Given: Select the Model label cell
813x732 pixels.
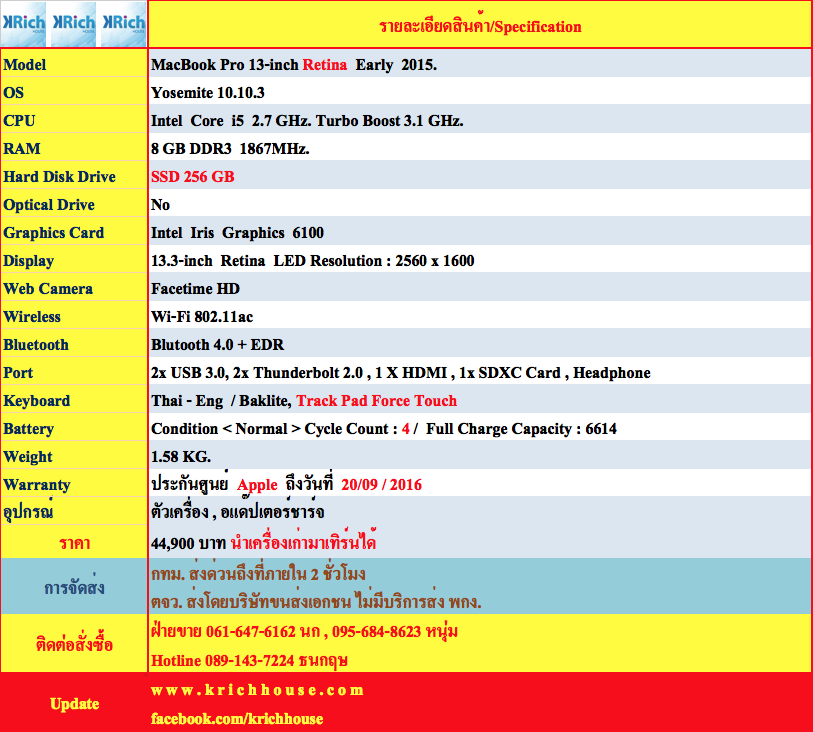Looking at the screenshot, I should (74, 65).
